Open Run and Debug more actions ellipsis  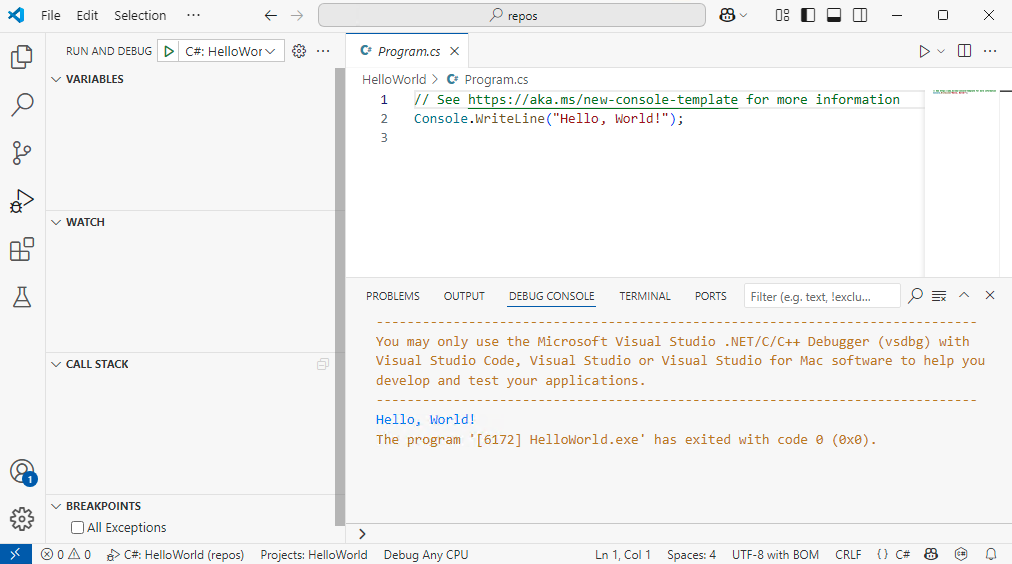point(323,51)
